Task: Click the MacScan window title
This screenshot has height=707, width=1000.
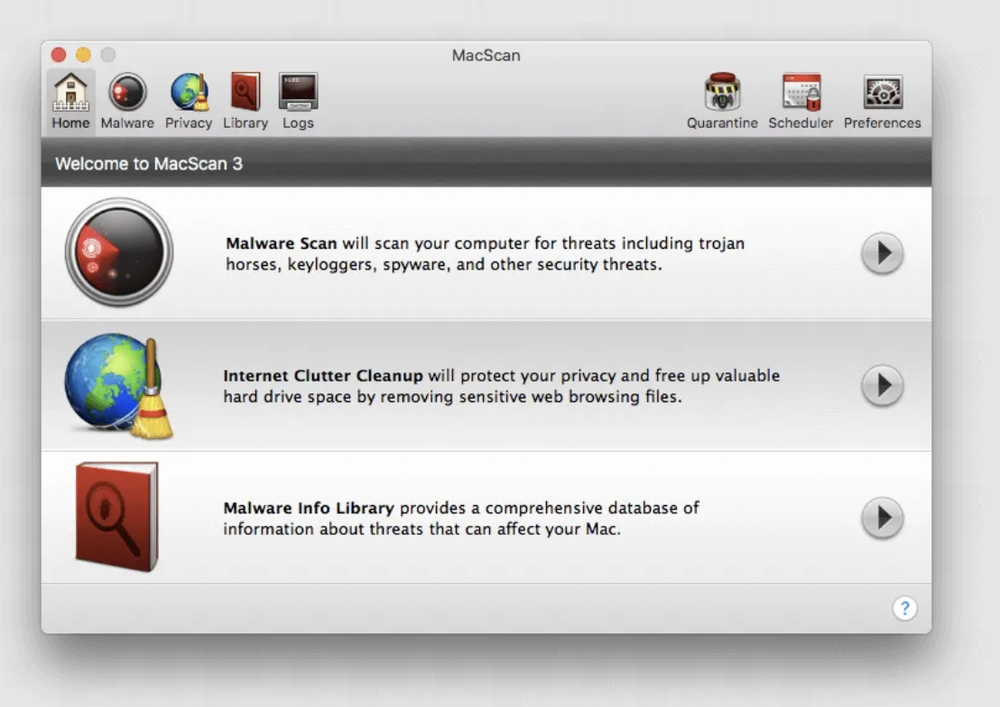Action: point(486,55)
